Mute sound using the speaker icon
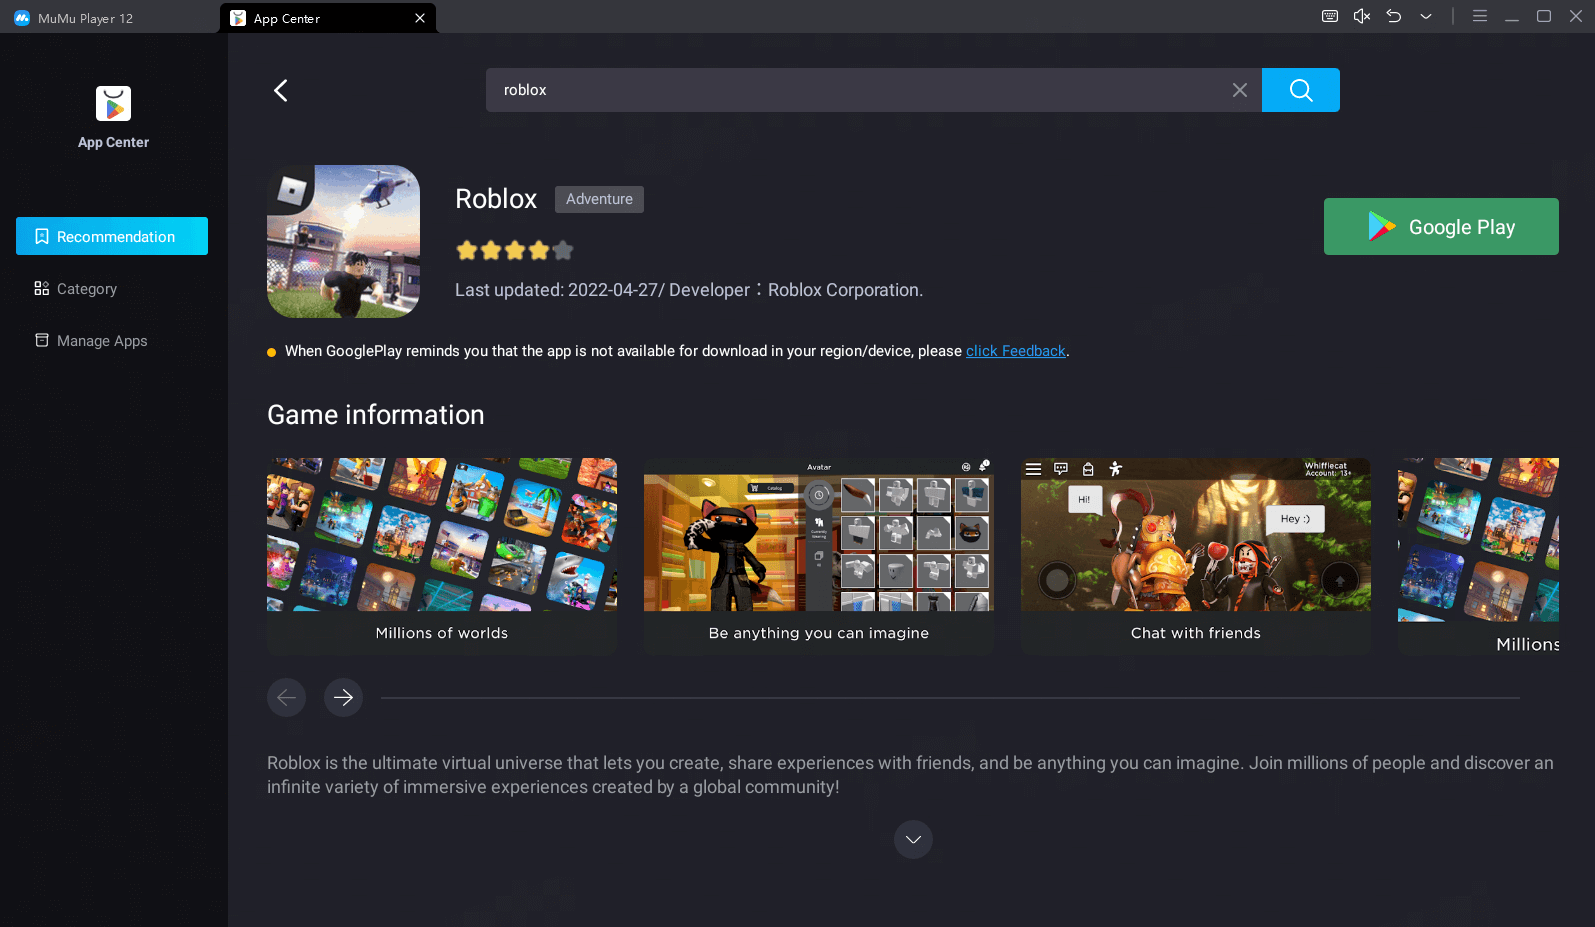 [1361, 16]
